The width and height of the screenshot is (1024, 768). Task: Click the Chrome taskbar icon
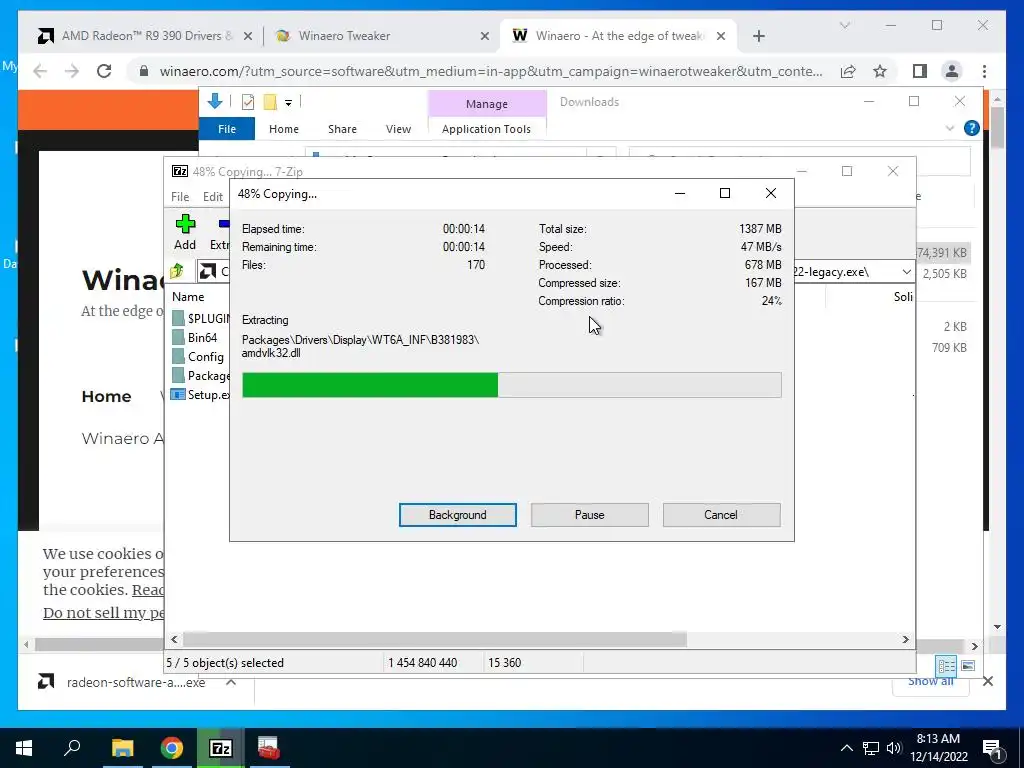coord(172,748)
